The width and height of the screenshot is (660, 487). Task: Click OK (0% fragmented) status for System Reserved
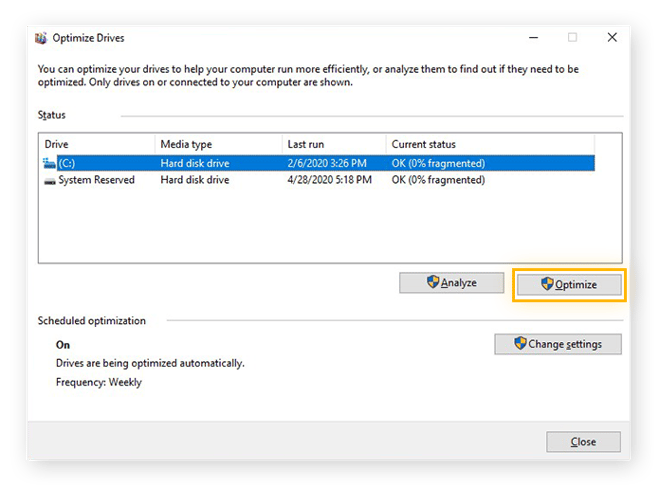(438, 180)
